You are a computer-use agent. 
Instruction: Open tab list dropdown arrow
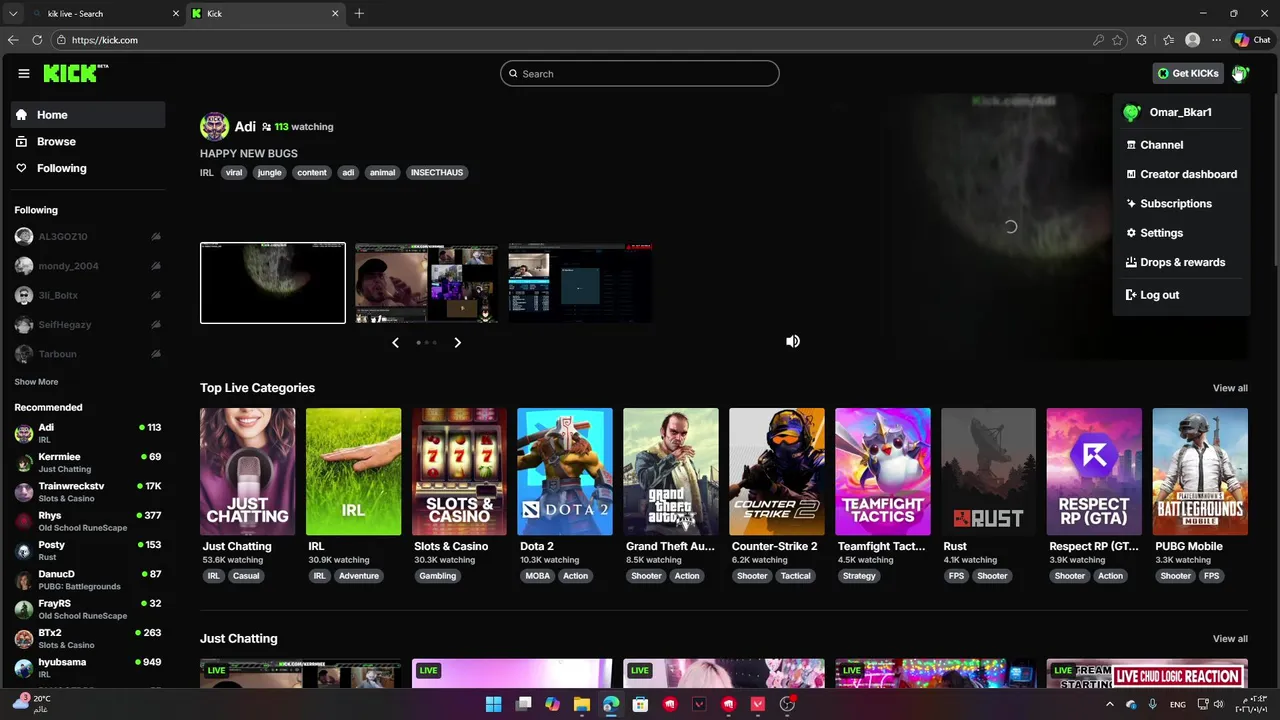pos(12,13)
